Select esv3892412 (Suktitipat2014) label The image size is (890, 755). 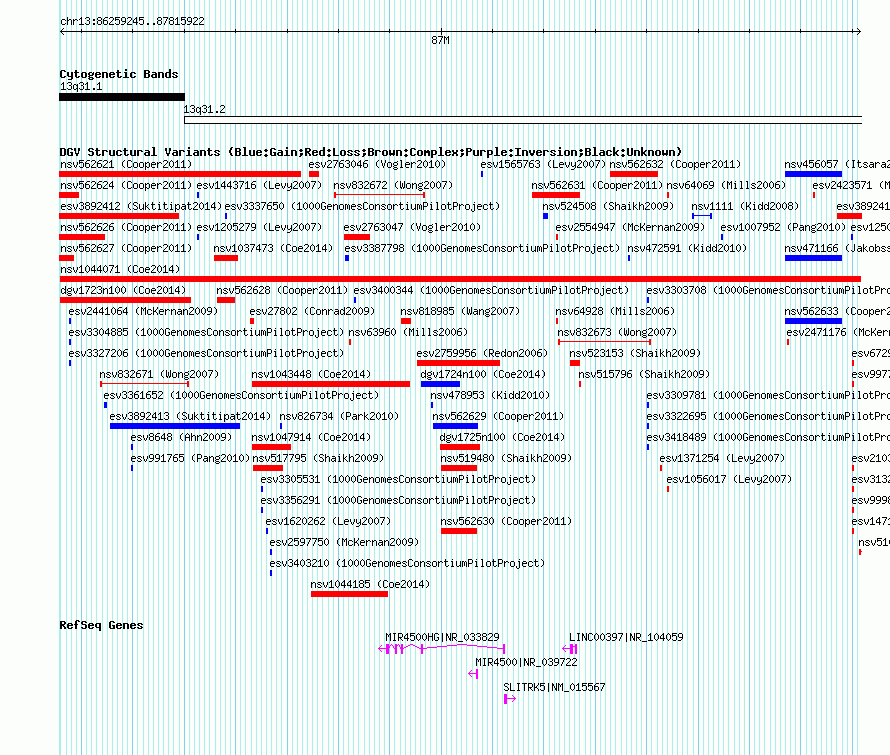pyautogui.click(x=141, y=207)
